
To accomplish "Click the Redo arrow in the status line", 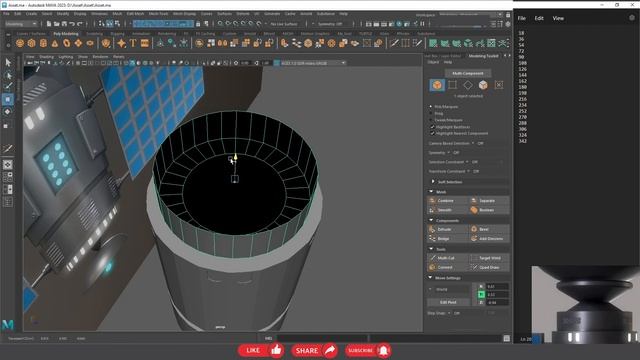I will coord(80,24).
